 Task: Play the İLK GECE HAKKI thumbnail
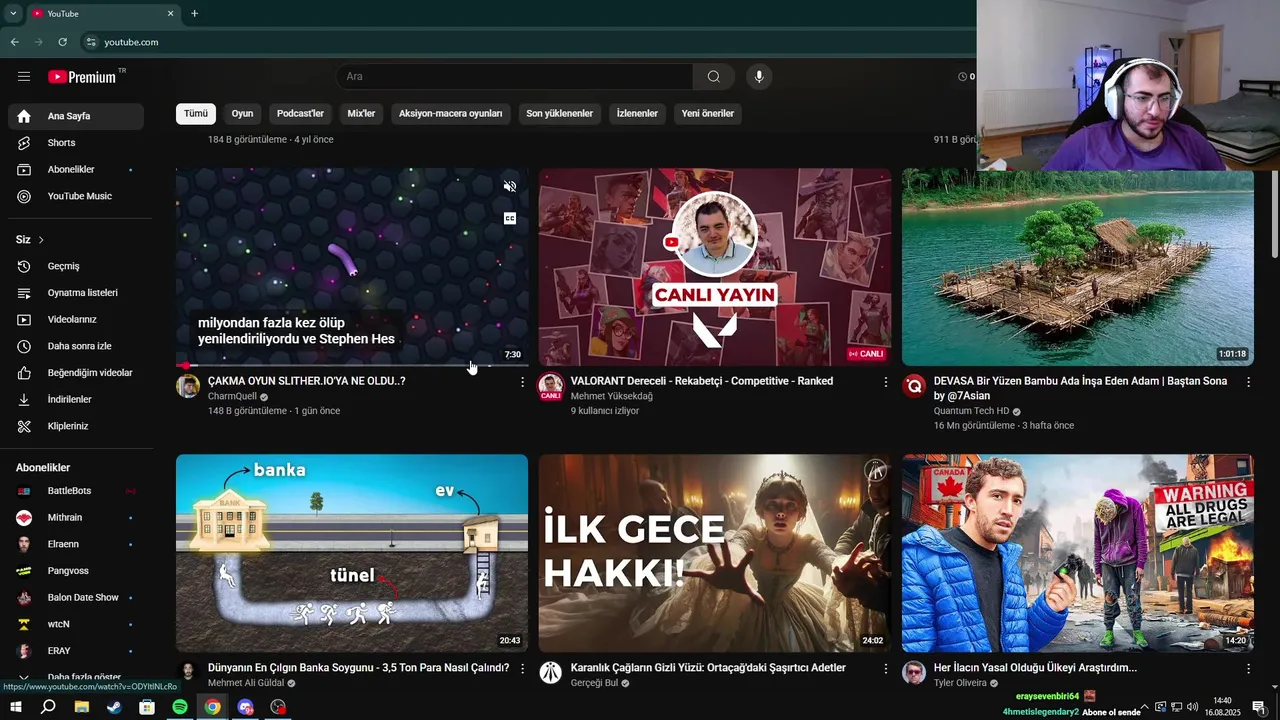[715, 553]
